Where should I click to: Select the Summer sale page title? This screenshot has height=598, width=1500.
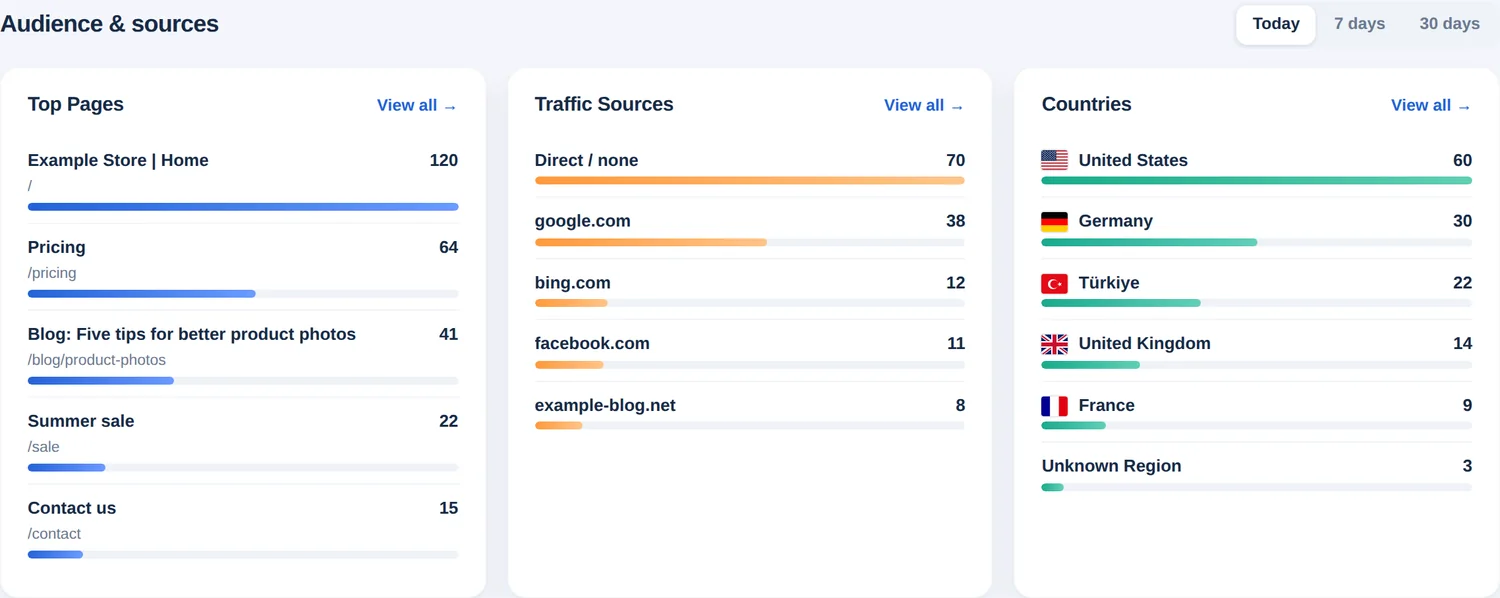[x=81, y=421]
